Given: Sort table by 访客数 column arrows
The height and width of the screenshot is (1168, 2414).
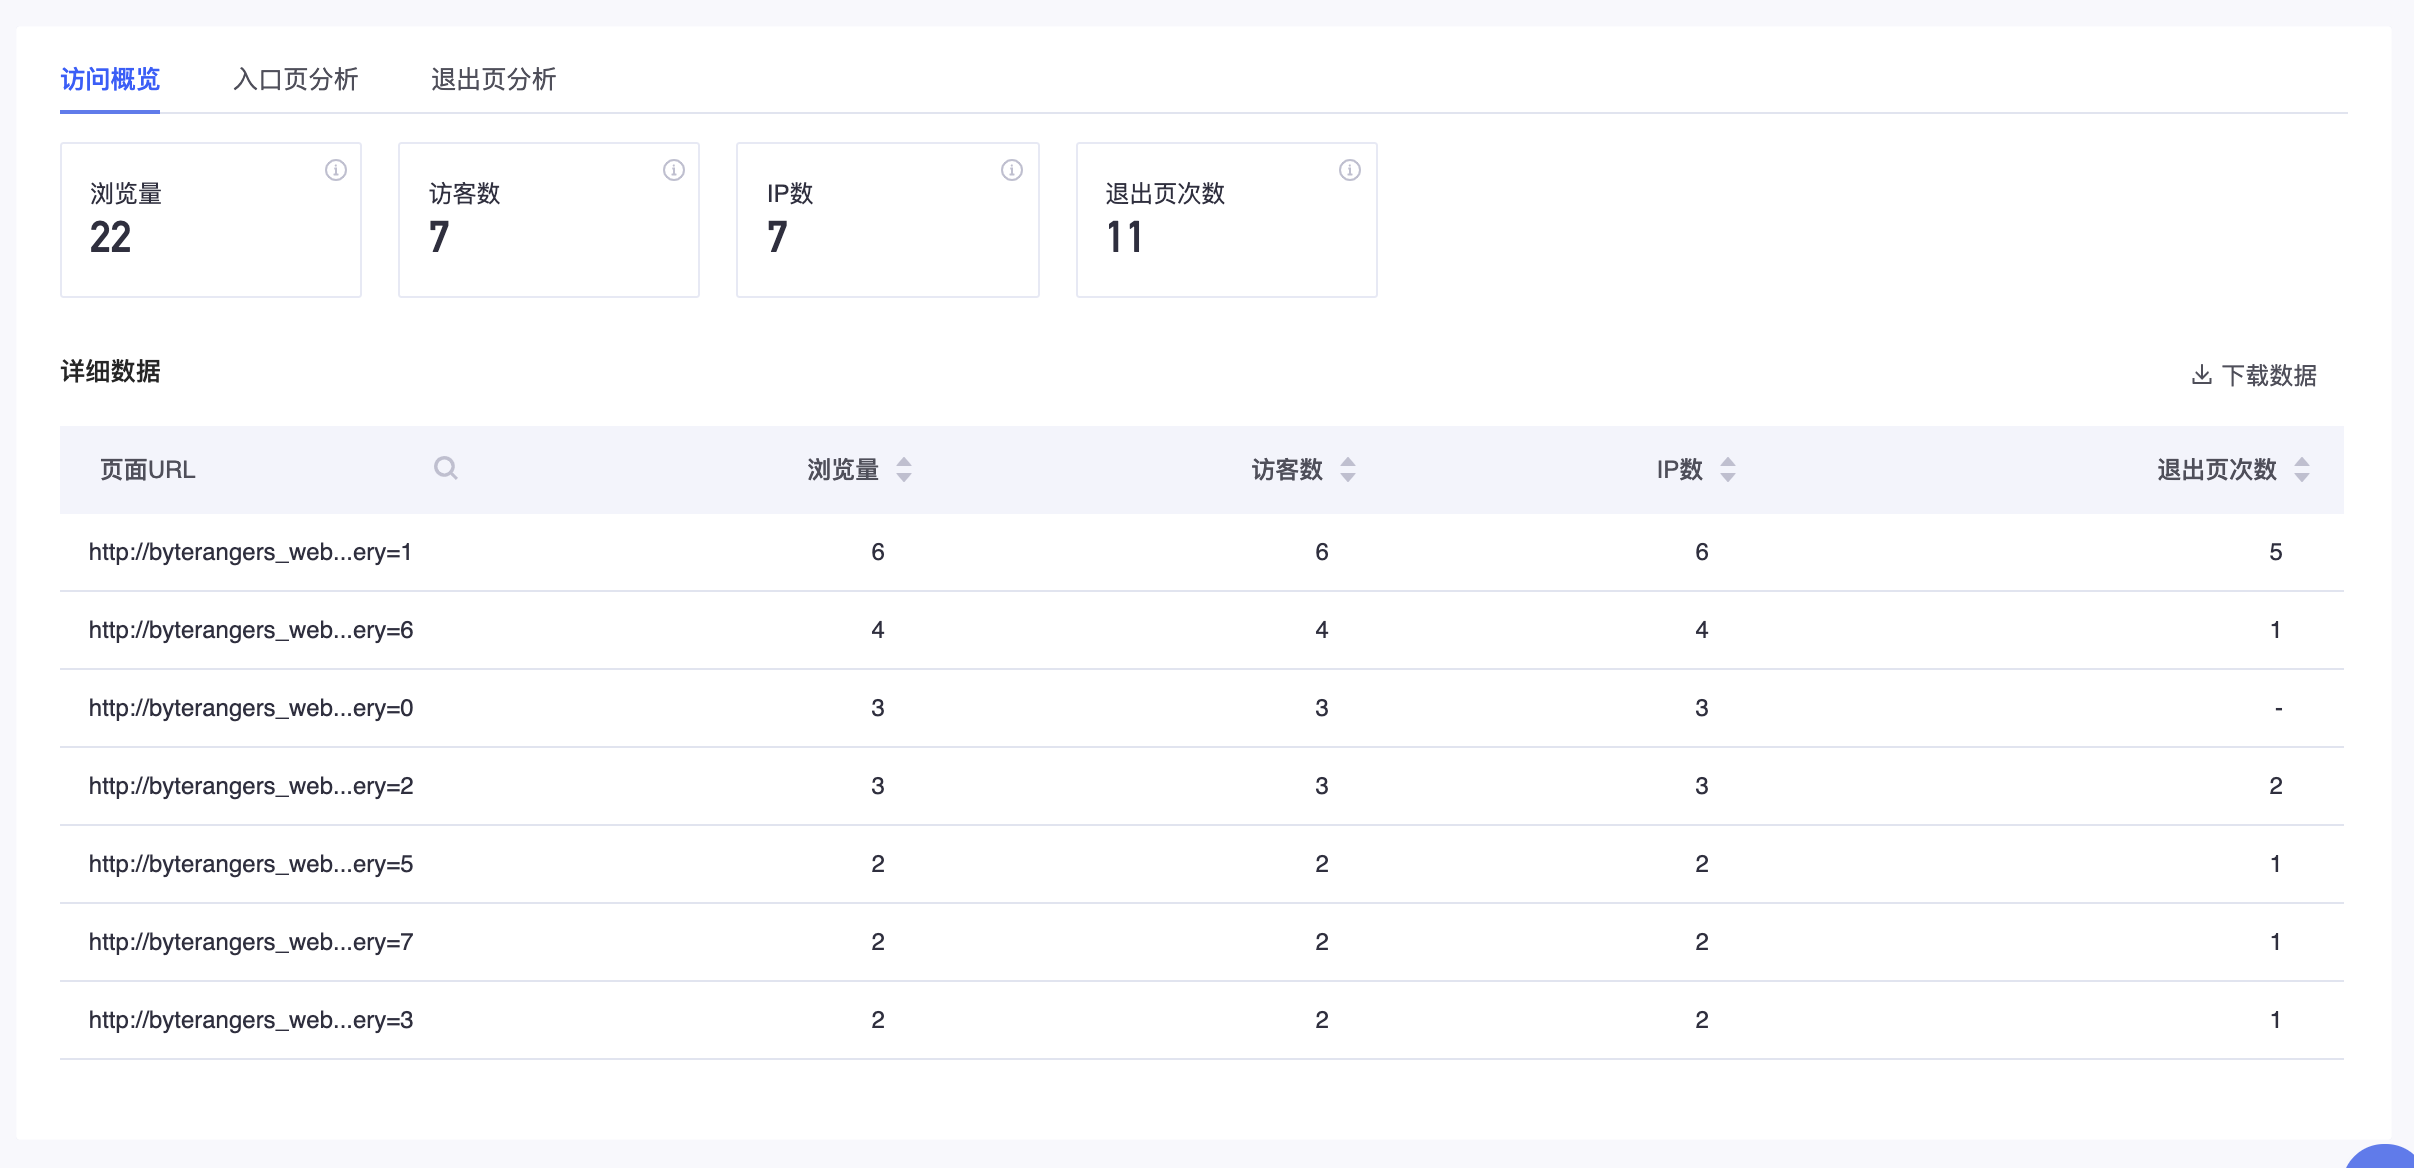Looking at the screenshot, I should click(x=1348, y=469).
